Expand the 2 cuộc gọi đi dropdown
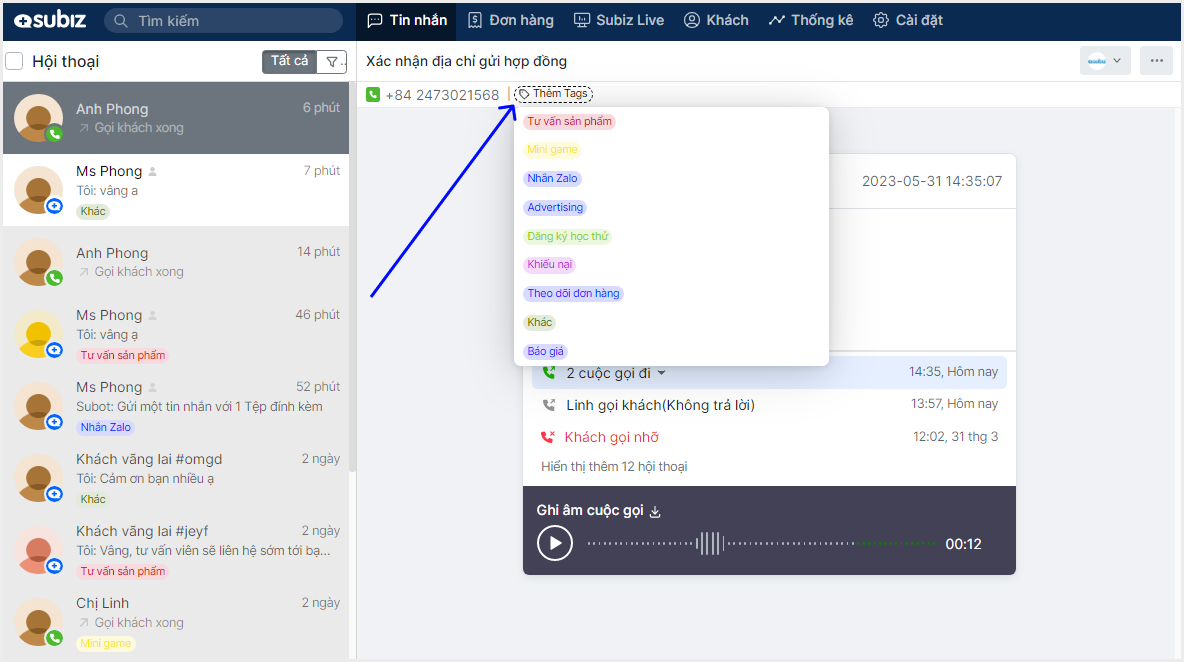 pyautogui.click(x=661, y=373)
